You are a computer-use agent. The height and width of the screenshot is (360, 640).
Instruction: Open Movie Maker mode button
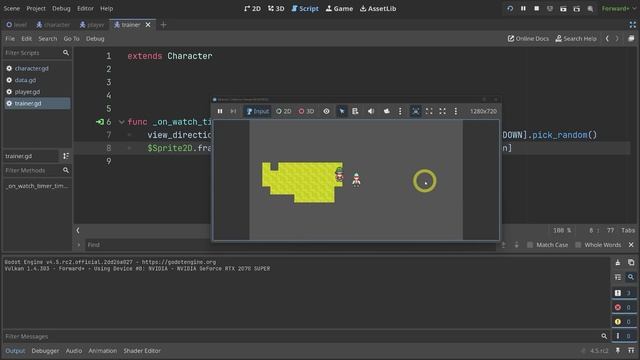point(590,9)
